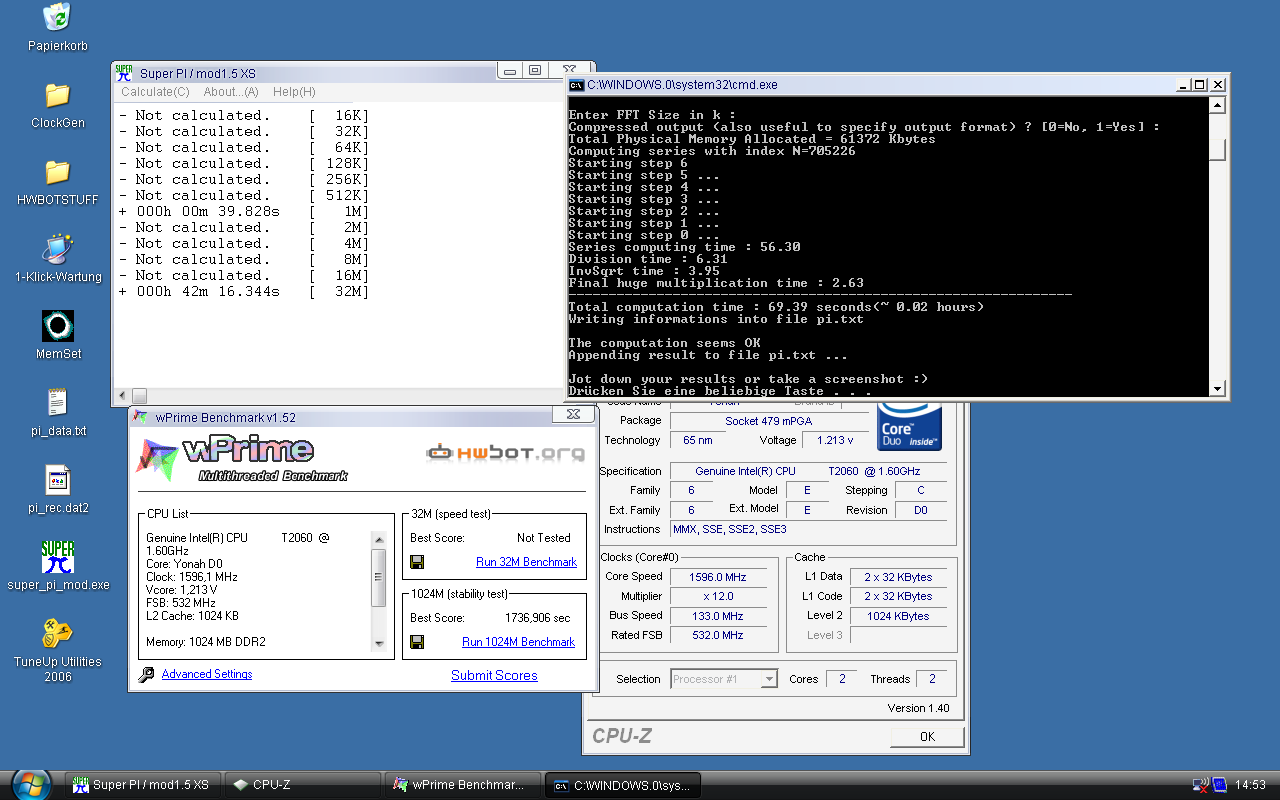This screenshot has height=800, width=1280.
Task: Select the 1M result line 39.828s
Action: [244, 212]
